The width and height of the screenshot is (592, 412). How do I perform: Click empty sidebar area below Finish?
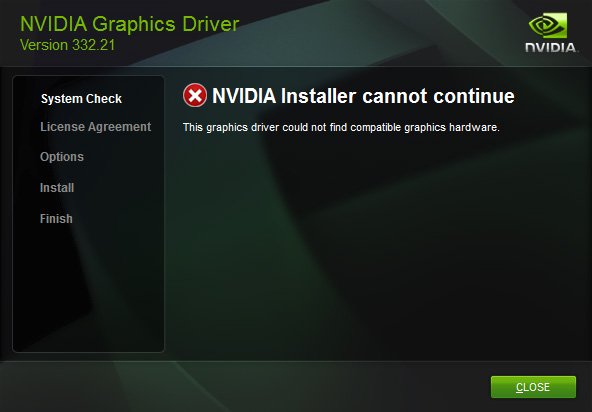88,291
